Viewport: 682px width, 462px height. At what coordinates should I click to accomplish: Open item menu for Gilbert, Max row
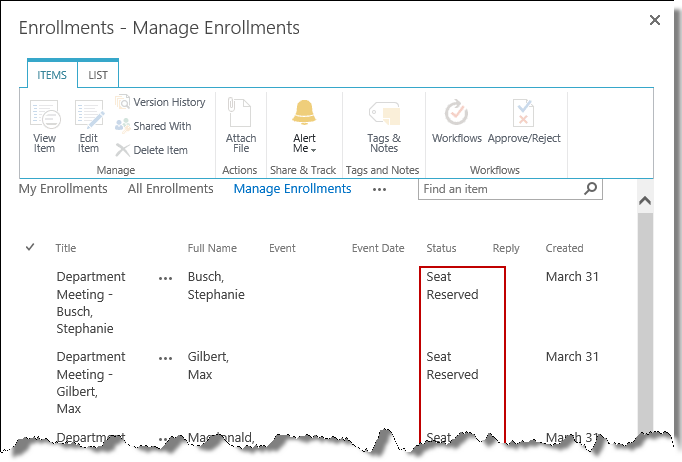[165, 358]
